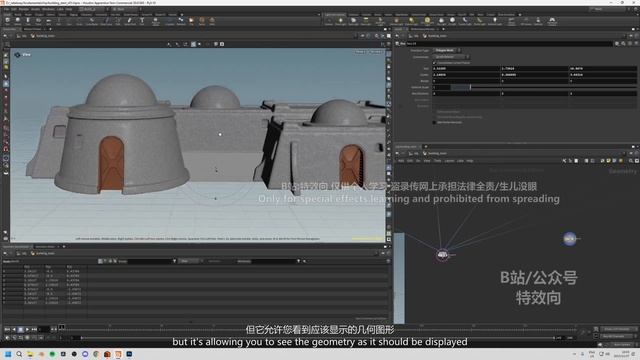
Task: Select the File shelf tool
Action: [x=191, y=21]
